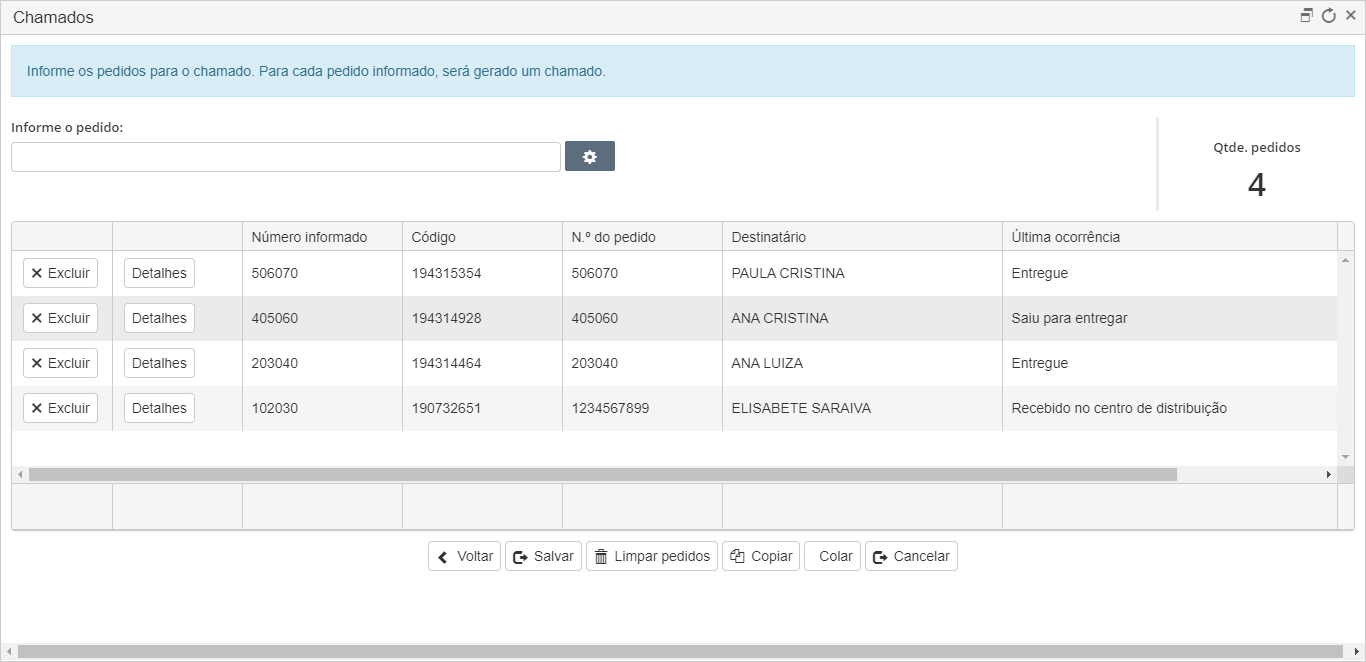This screenshot has width=1366, height=662.
Task: Remove the order row for ANA LUIZA
Action: tap(60, 363)
